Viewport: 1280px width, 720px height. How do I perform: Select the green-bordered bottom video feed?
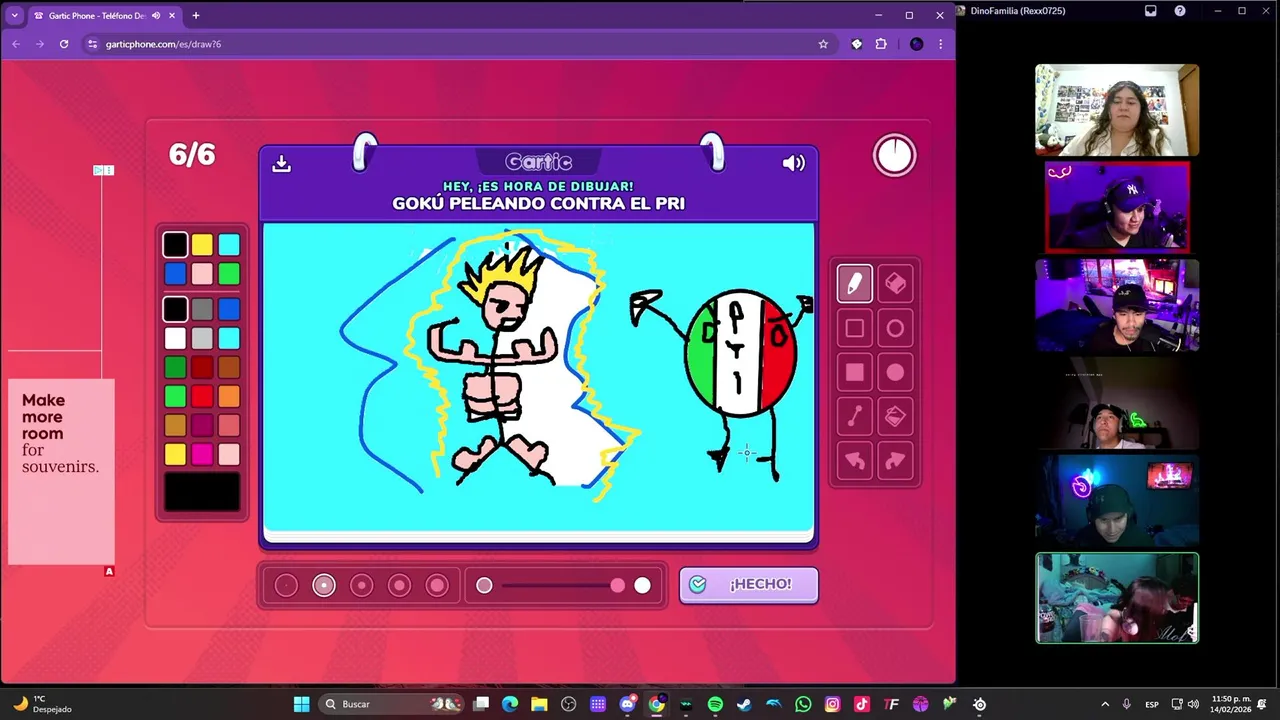click(x=1117, y=598)
